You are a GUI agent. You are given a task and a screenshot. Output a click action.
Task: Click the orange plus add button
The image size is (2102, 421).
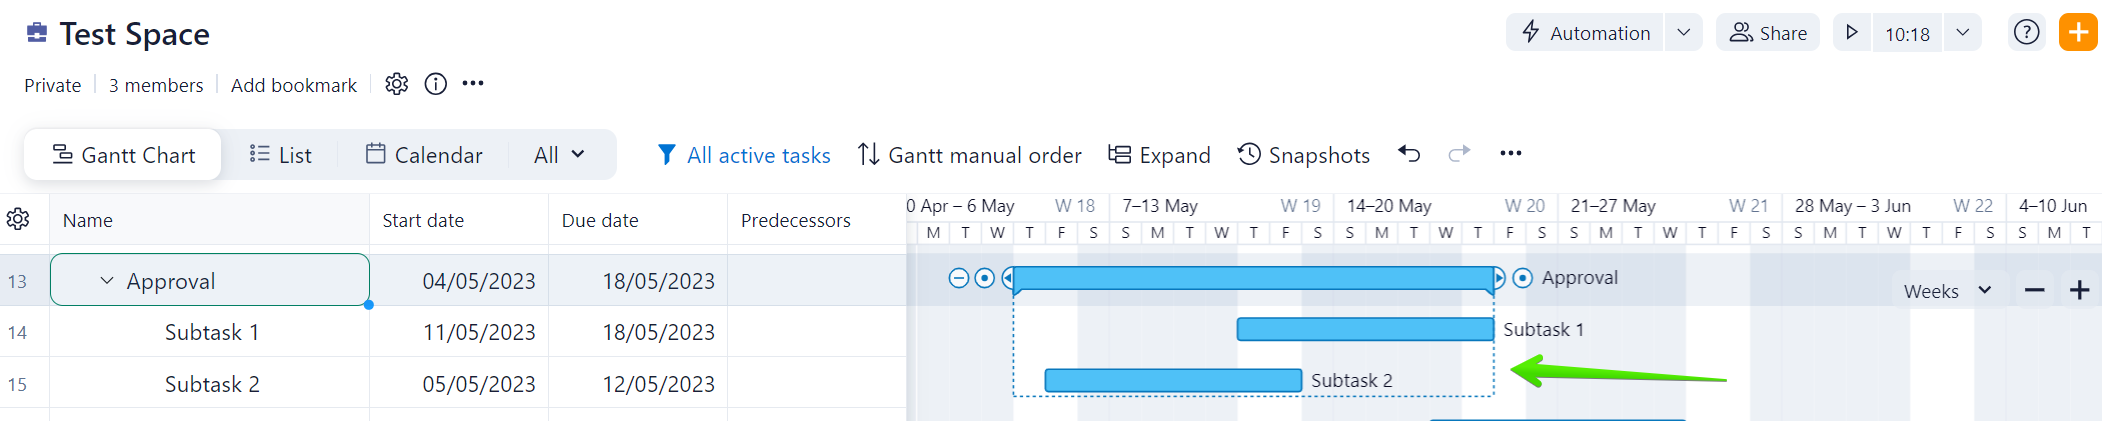tap(2078, 33)
